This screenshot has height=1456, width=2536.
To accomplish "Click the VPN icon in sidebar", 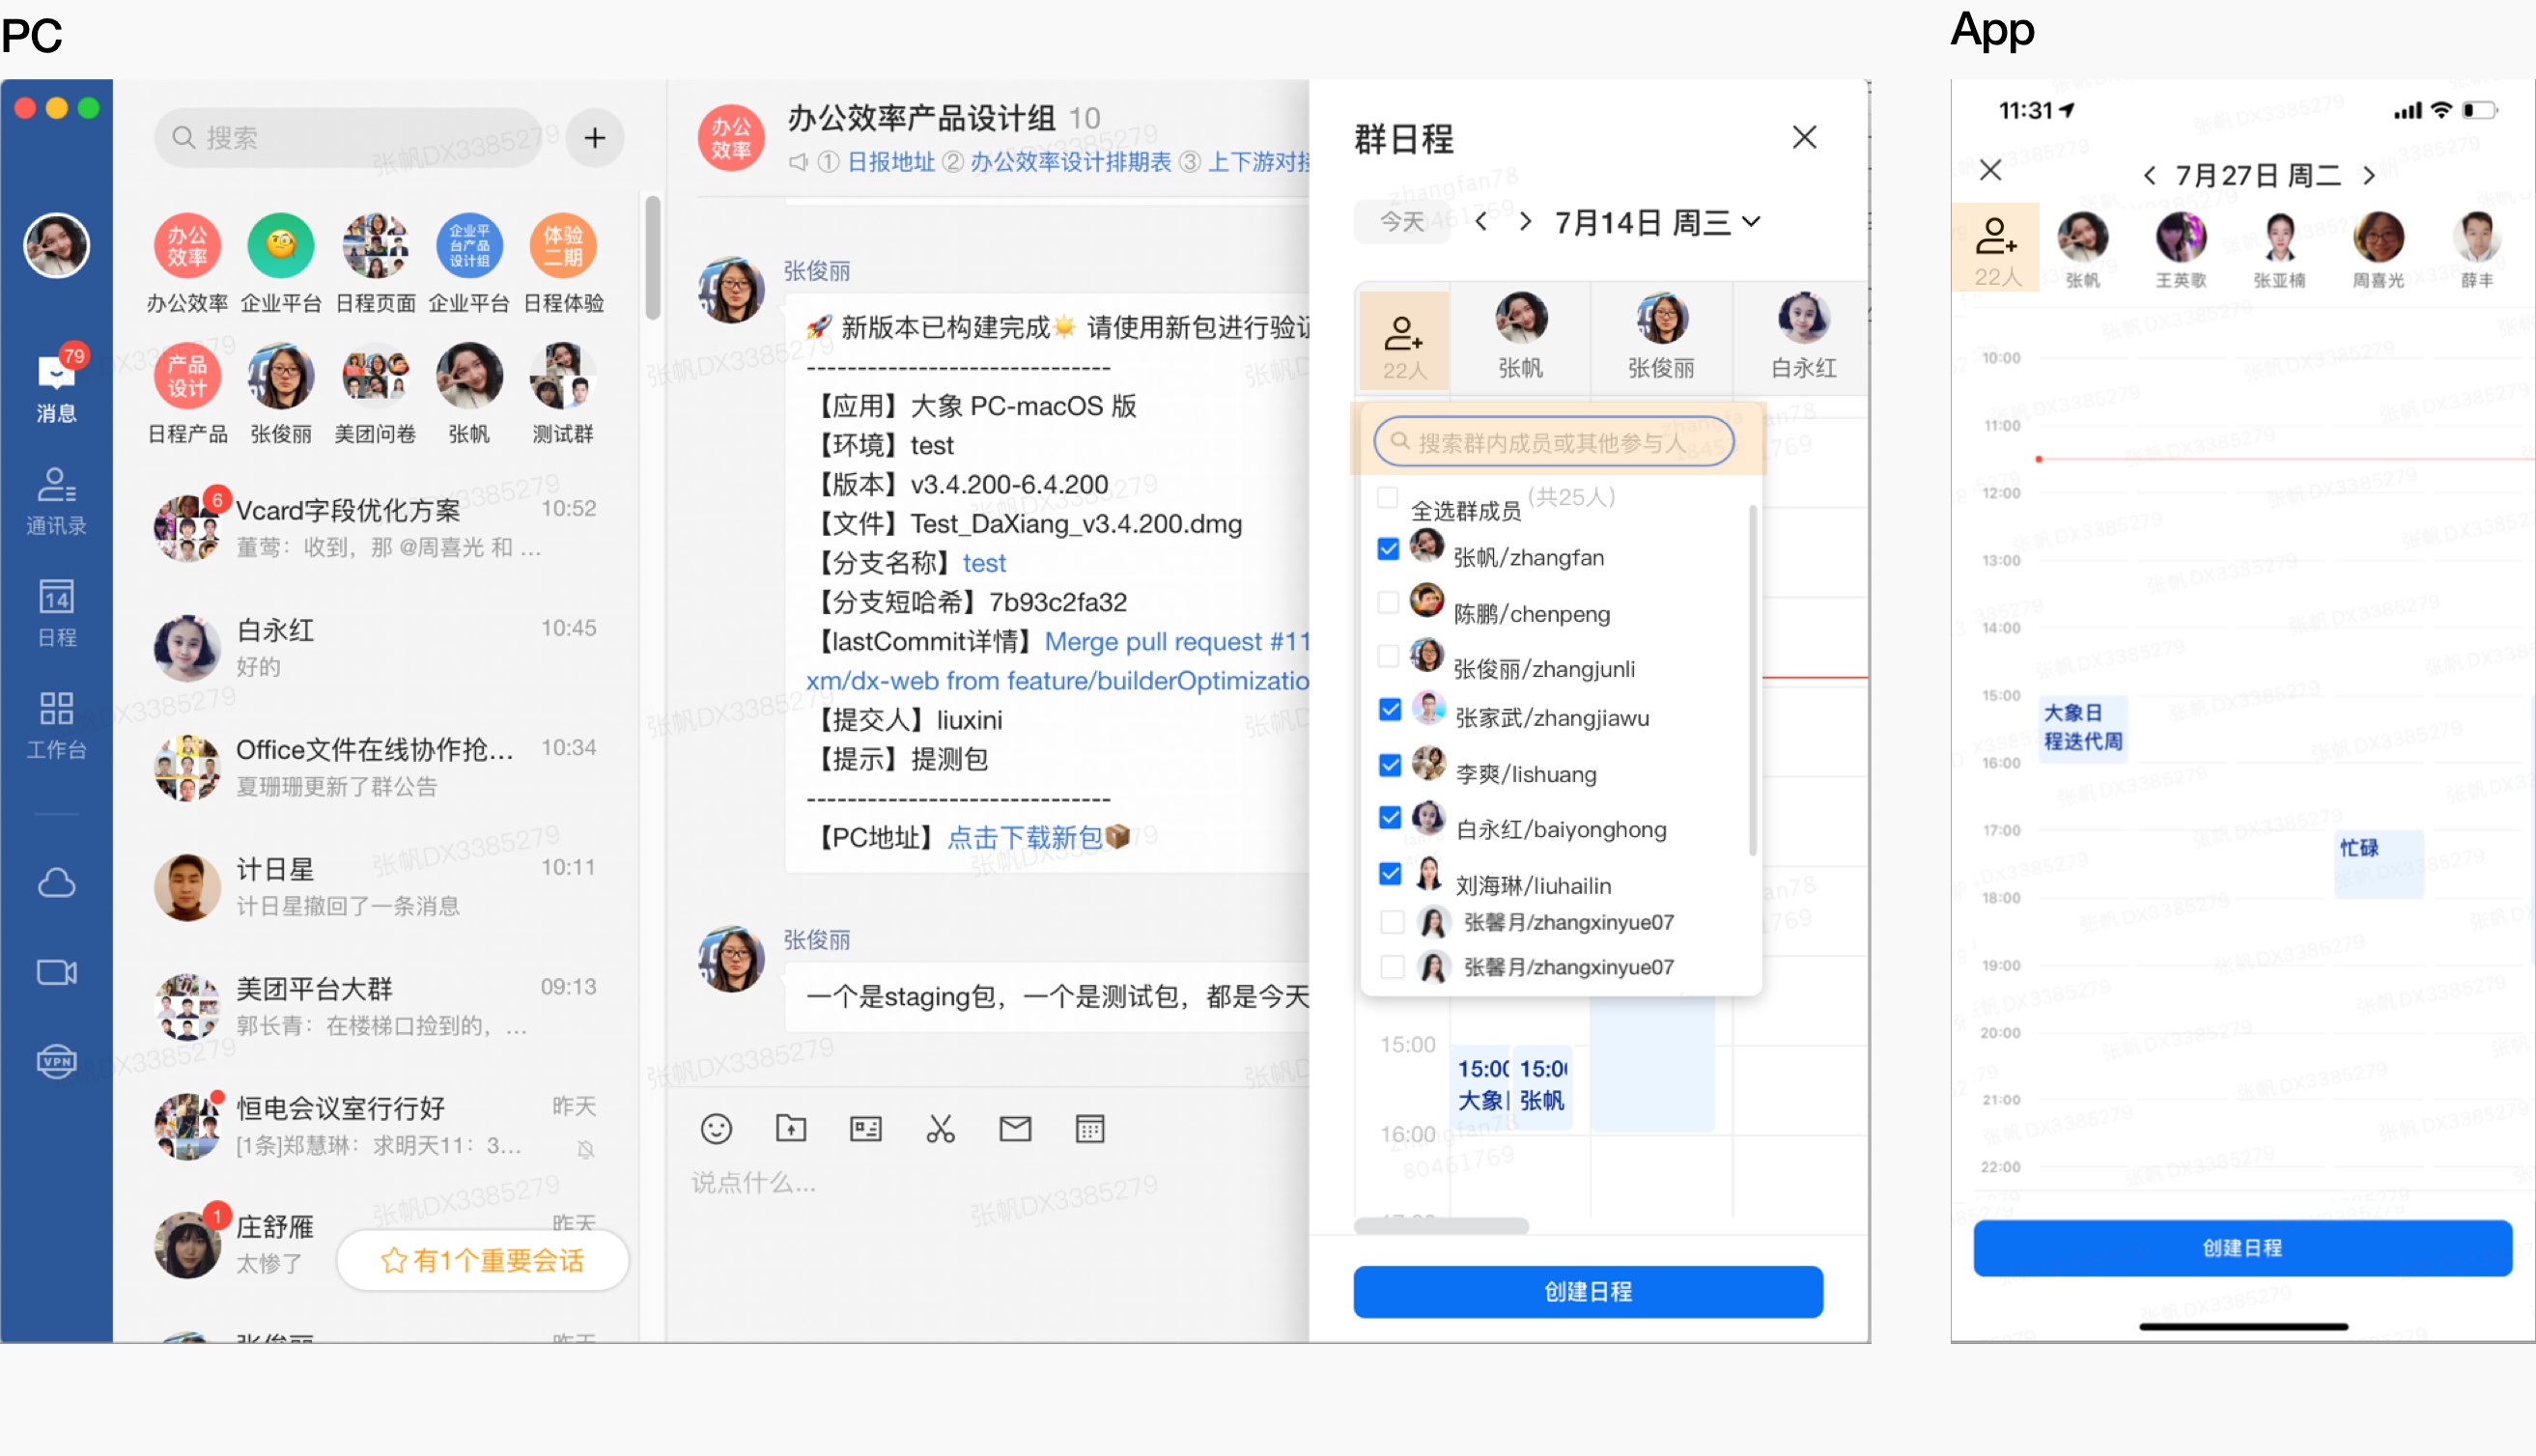I will 56,1061.
